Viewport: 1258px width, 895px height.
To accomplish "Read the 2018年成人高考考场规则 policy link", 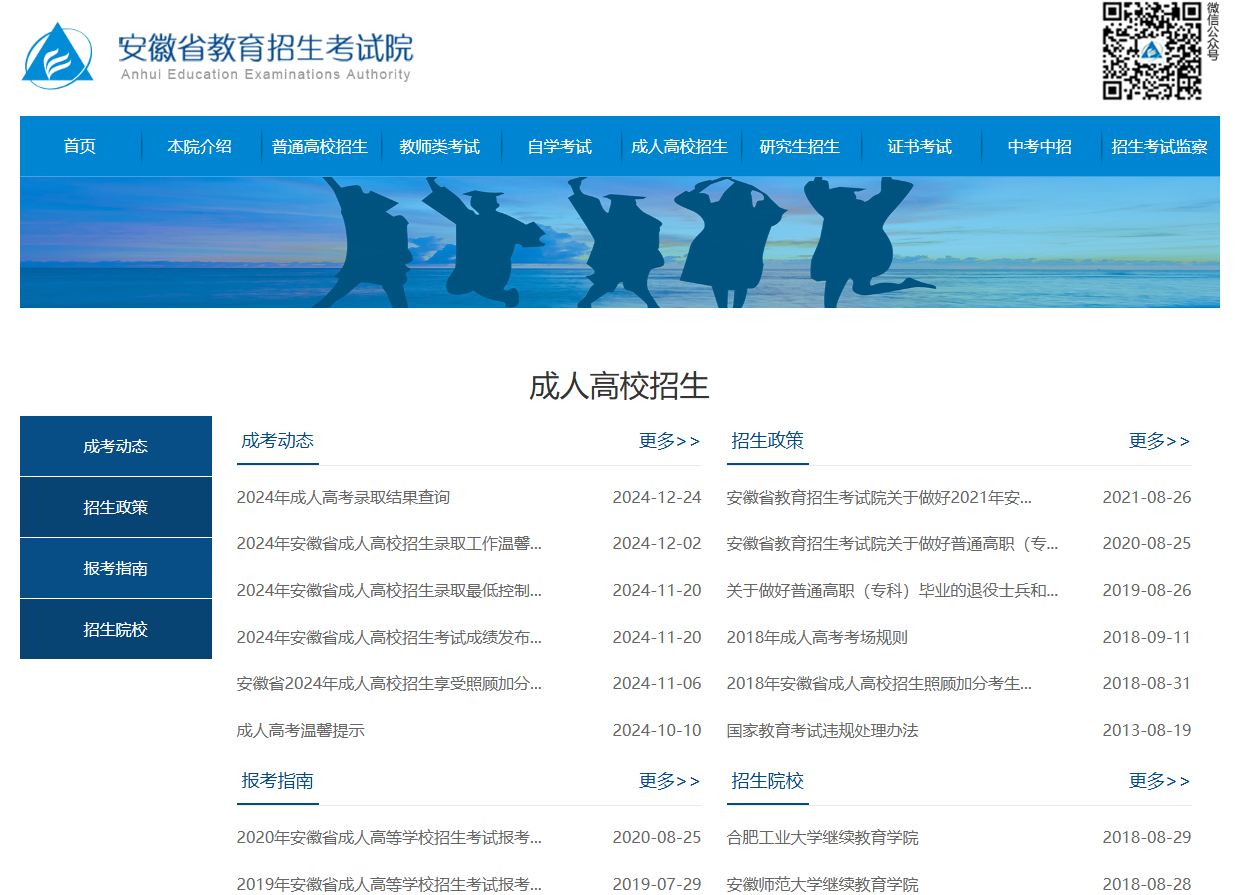I will tap(817, 637).
